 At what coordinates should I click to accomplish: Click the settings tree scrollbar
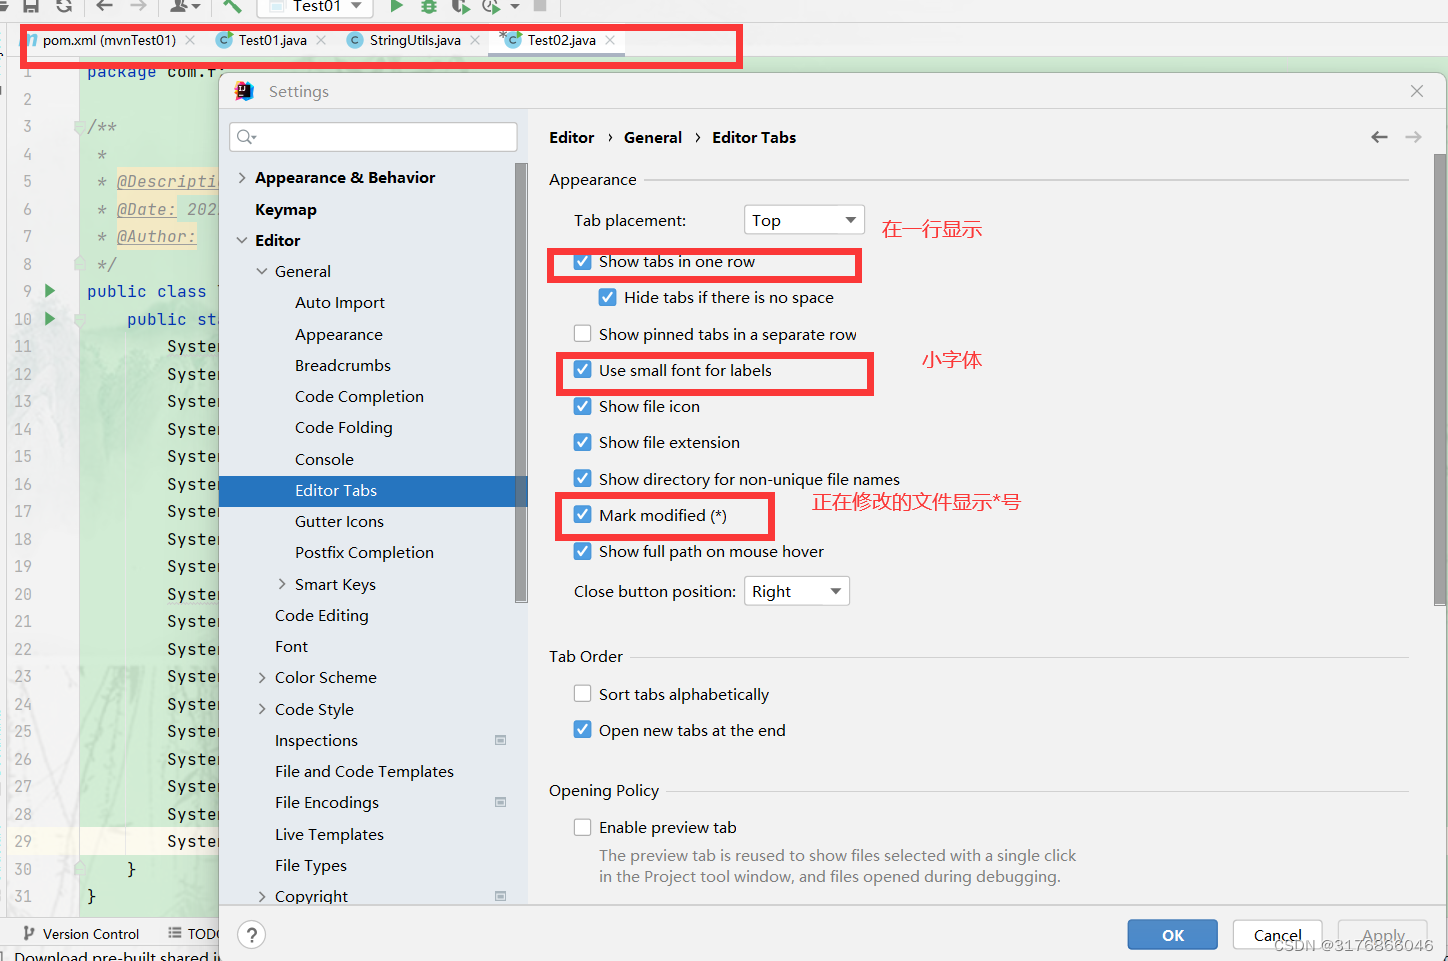pyautogui.click(x=521, y=383)
